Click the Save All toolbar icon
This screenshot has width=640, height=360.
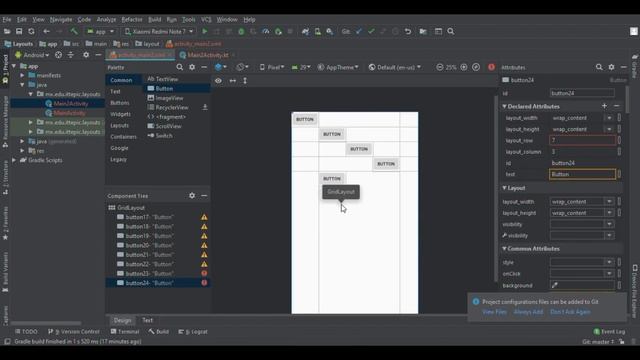[19, 31]
